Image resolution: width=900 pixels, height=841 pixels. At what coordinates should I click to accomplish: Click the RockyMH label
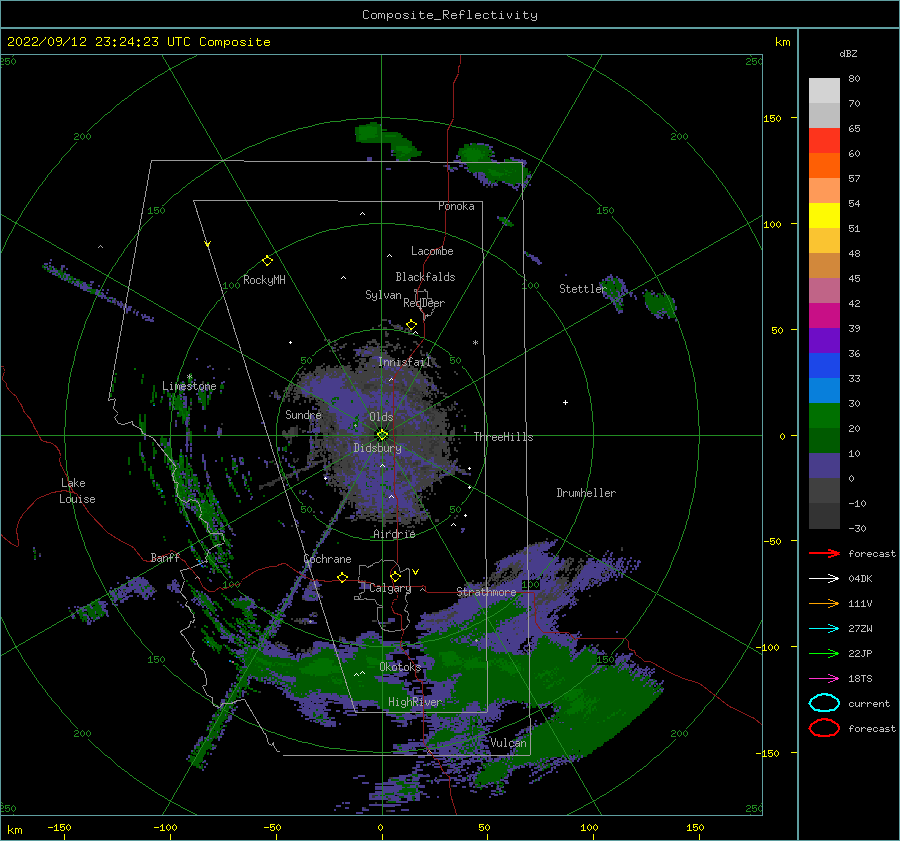point(264,280)
